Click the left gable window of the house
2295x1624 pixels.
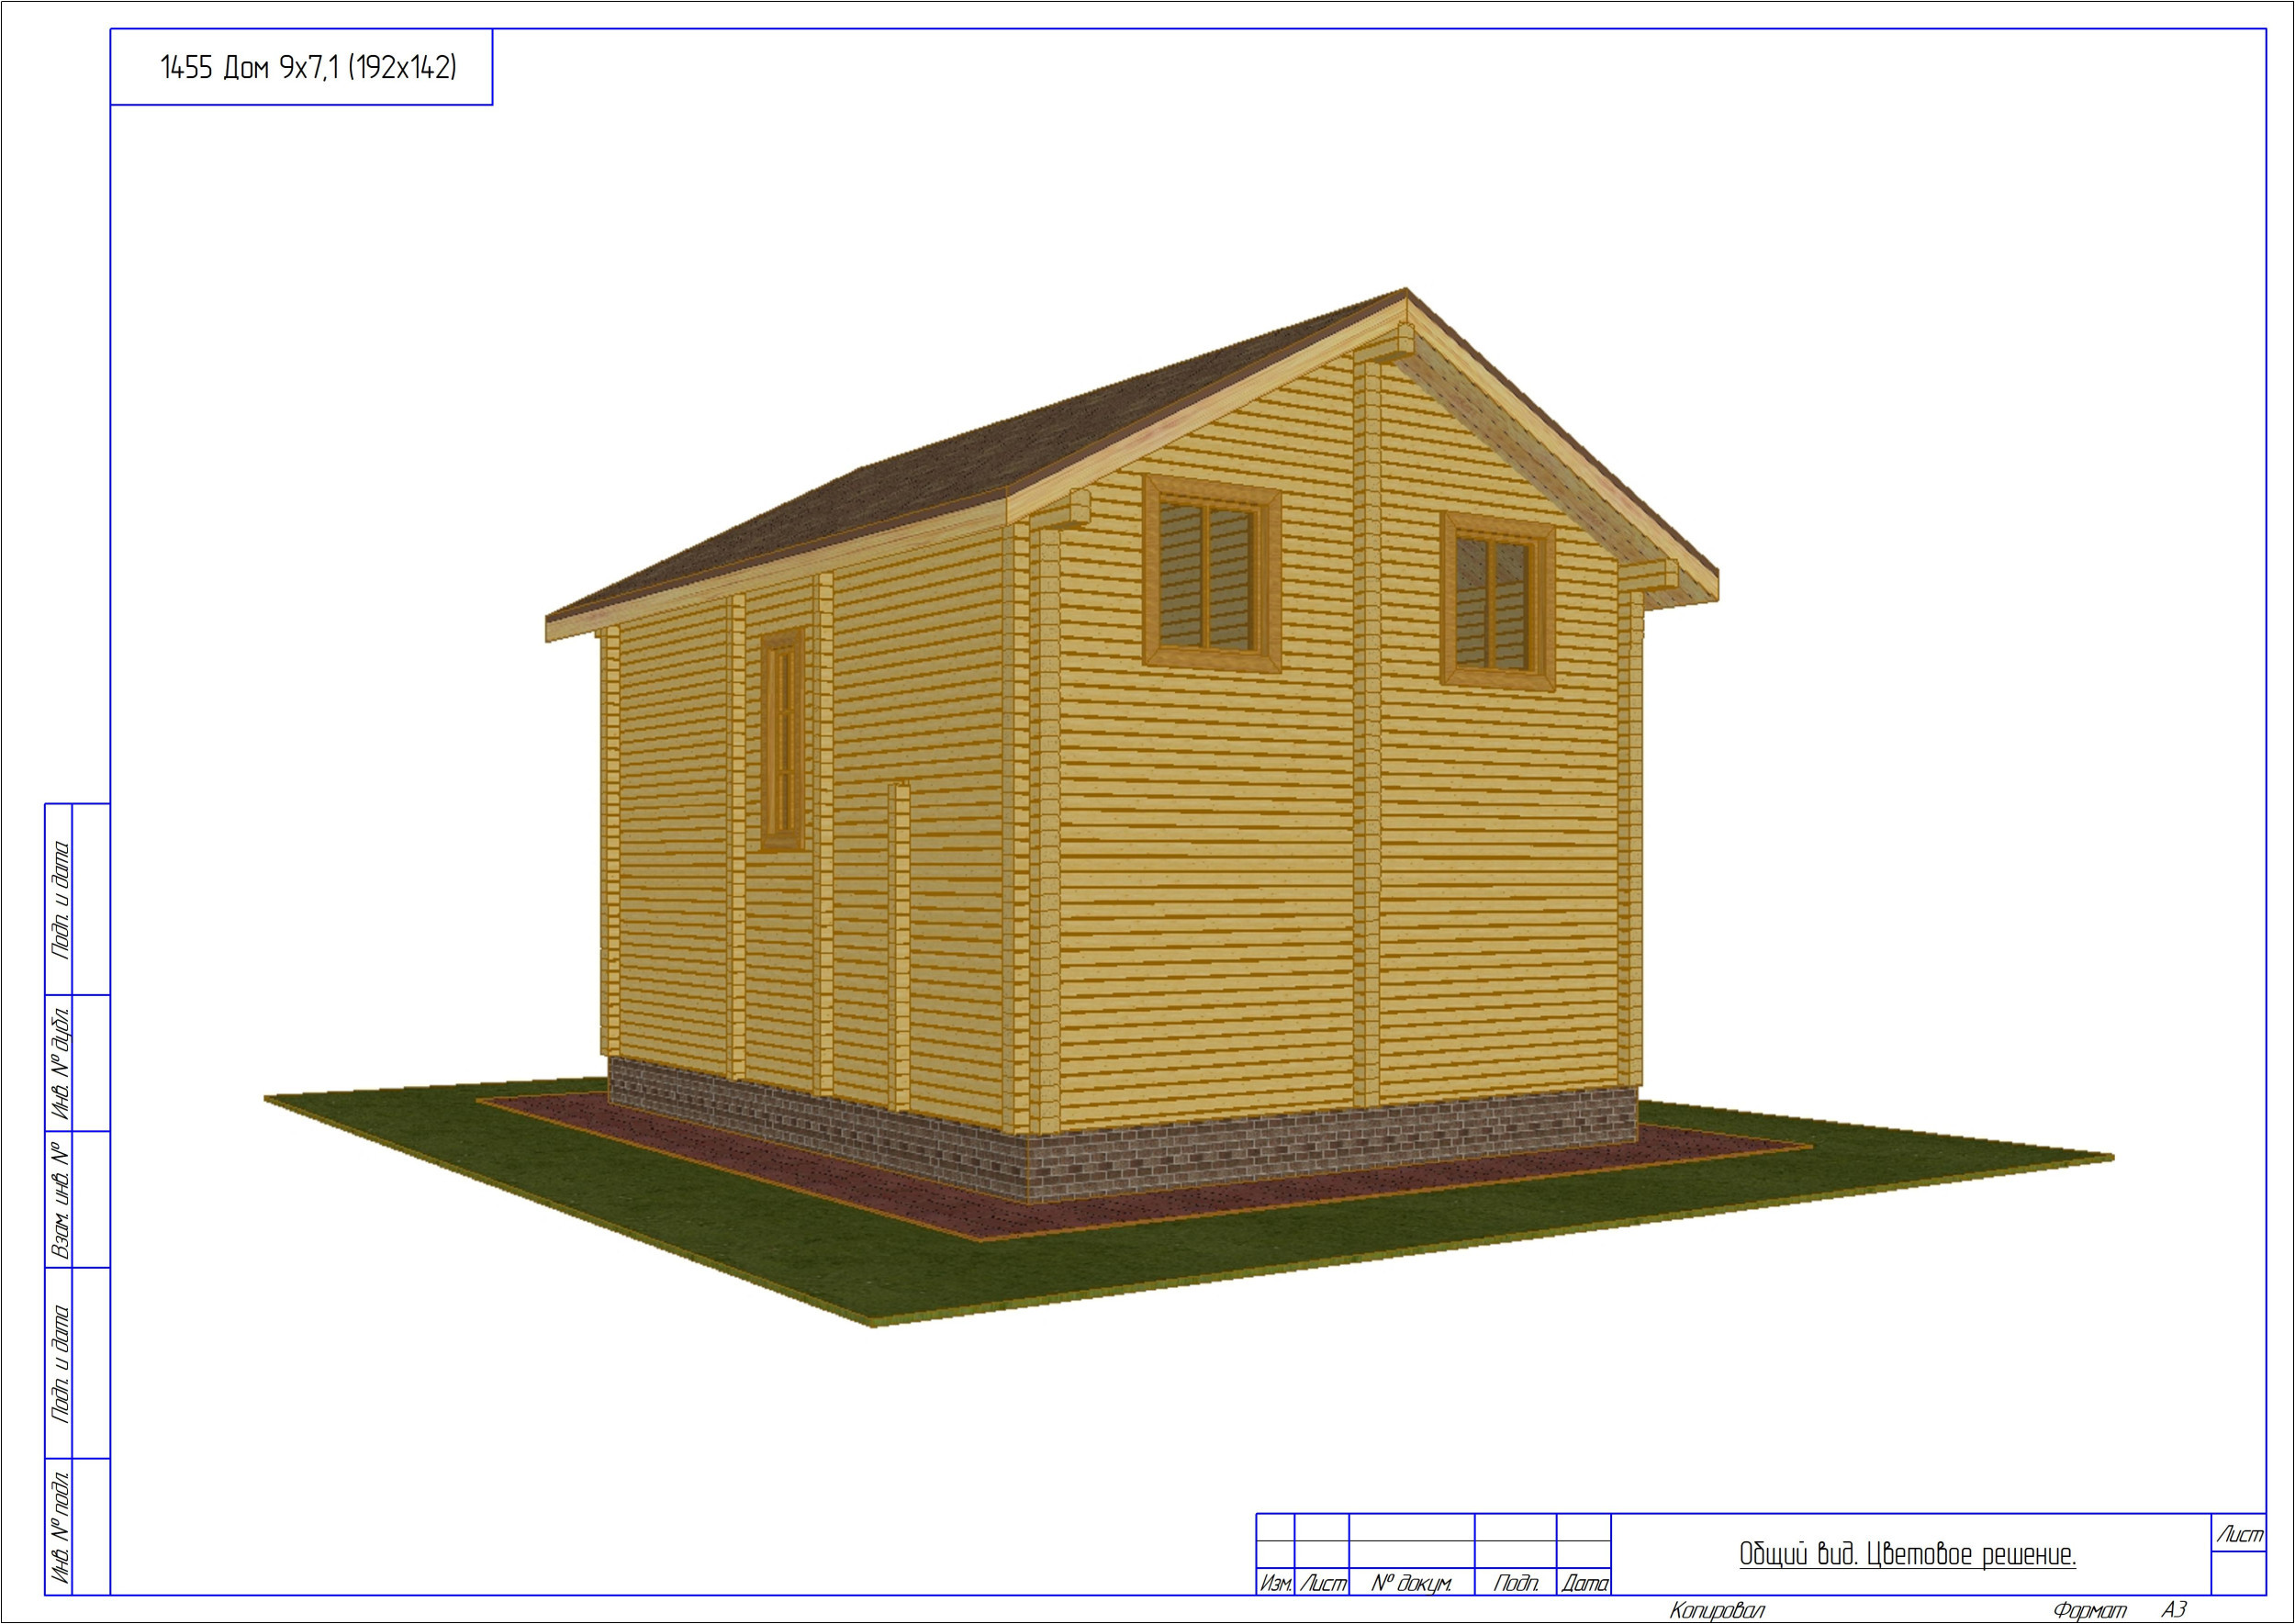1212,572
